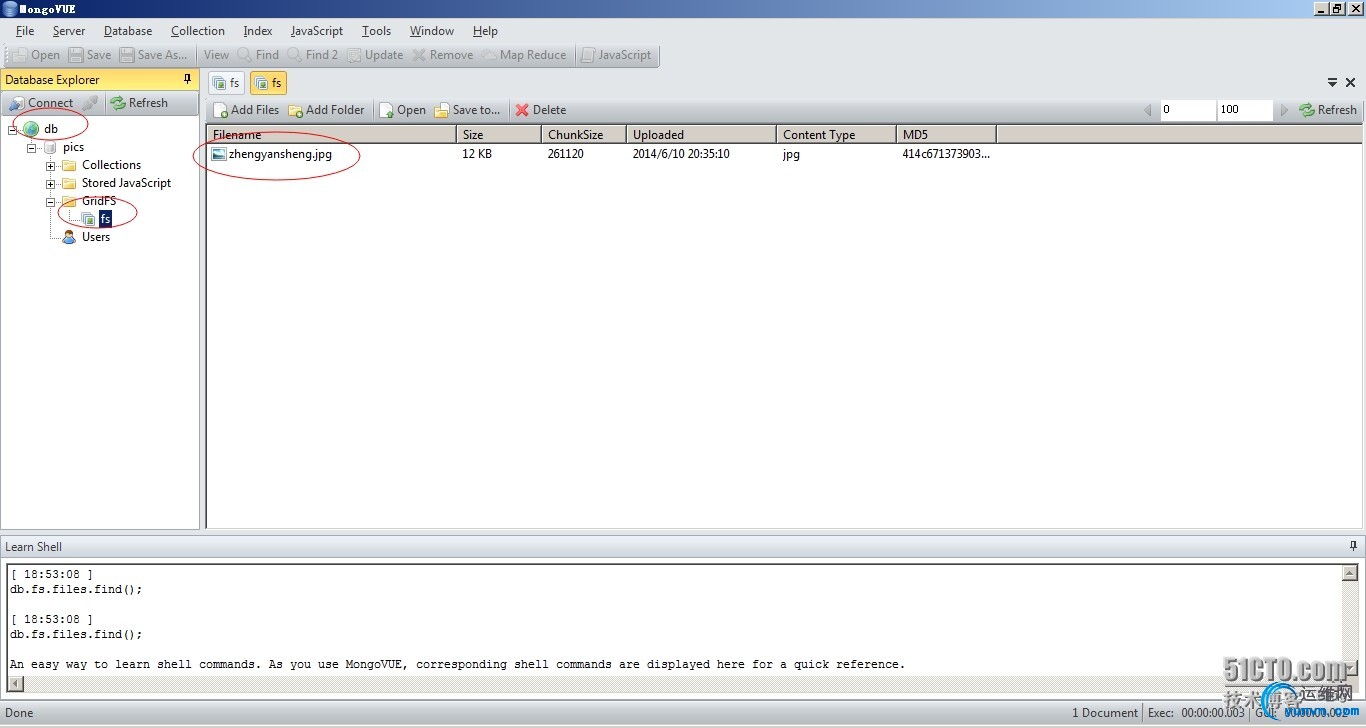Screen dimensions: 1366x728
Task: Open the Tools menu
Action: click(376, 31)
